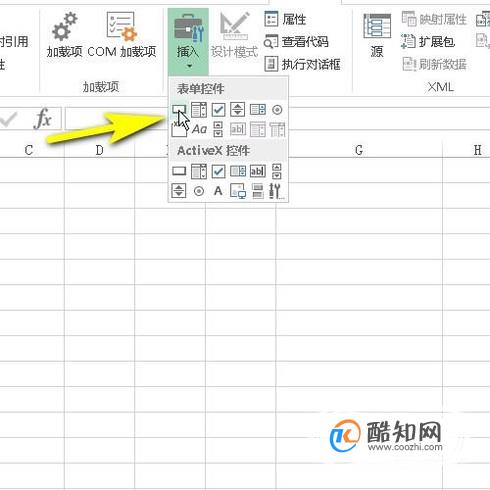The height and width of the screenshot is (490, 490).
Task: Pick the Spin Button form control
Action: 238,110
